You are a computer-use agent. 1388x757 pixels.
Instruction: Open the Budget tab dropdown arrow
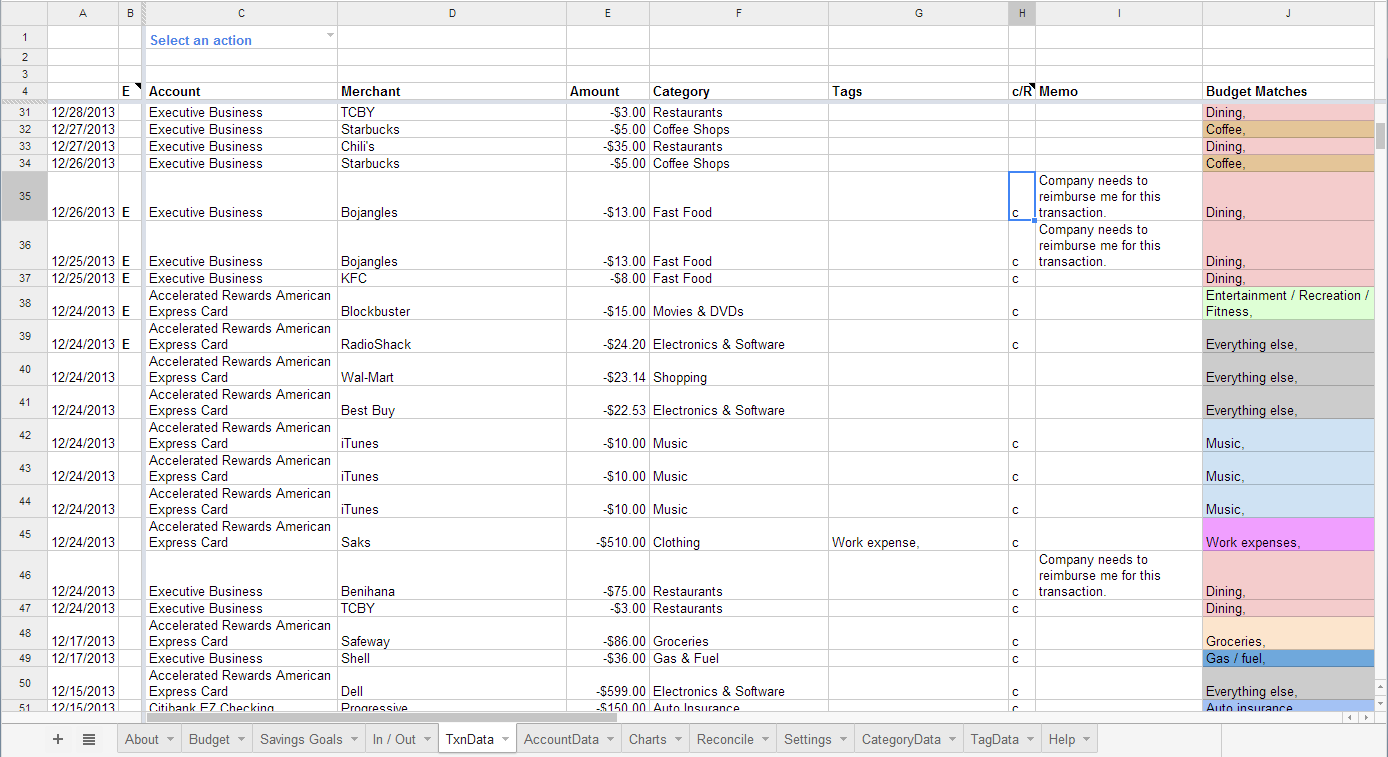tap(241, 740)
